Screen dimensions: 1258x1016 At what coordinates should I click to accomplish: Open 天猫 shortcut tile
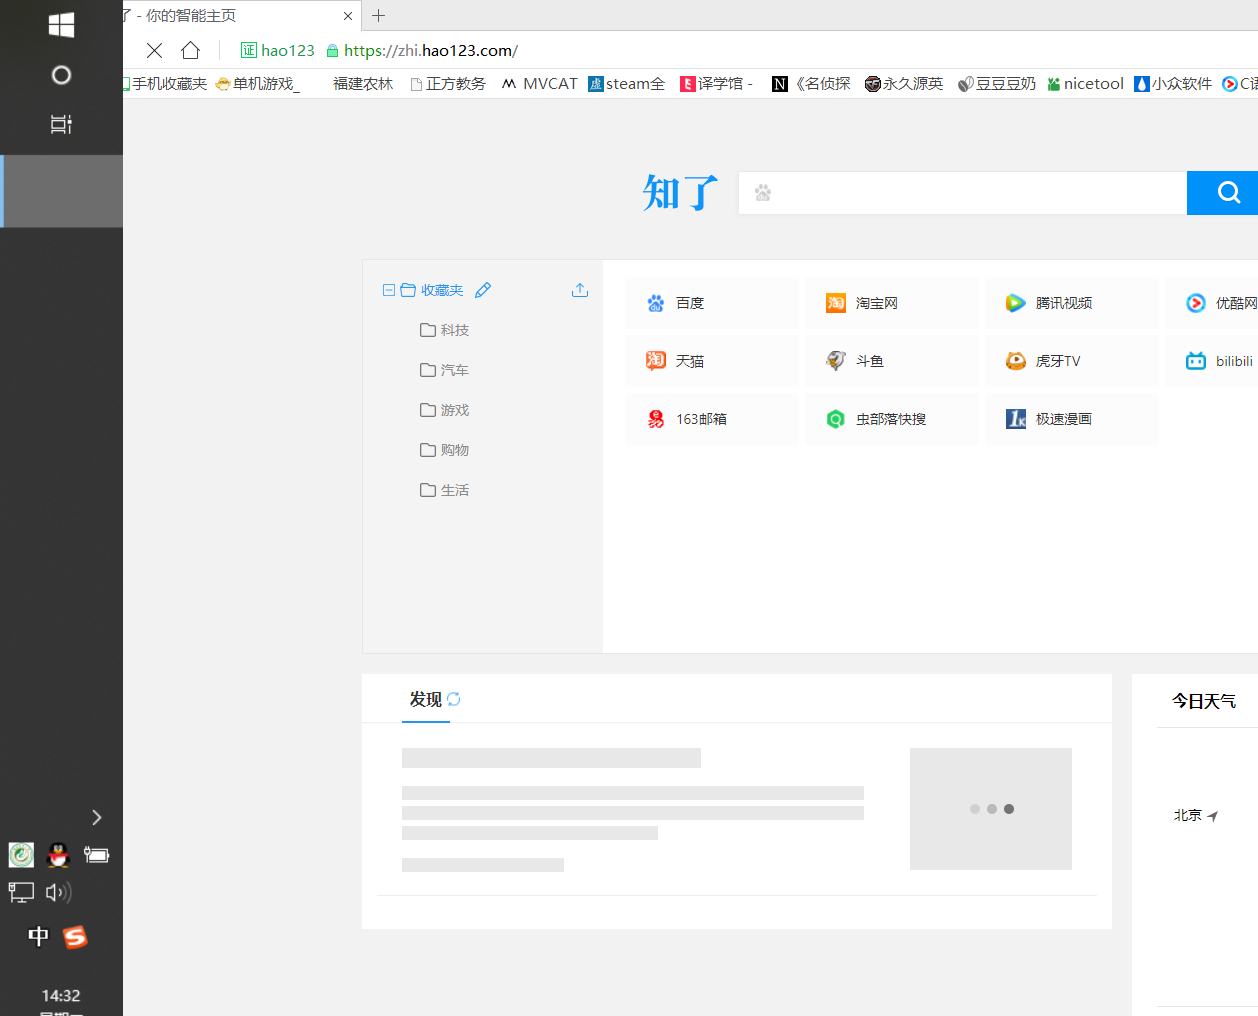coord(712,361)
